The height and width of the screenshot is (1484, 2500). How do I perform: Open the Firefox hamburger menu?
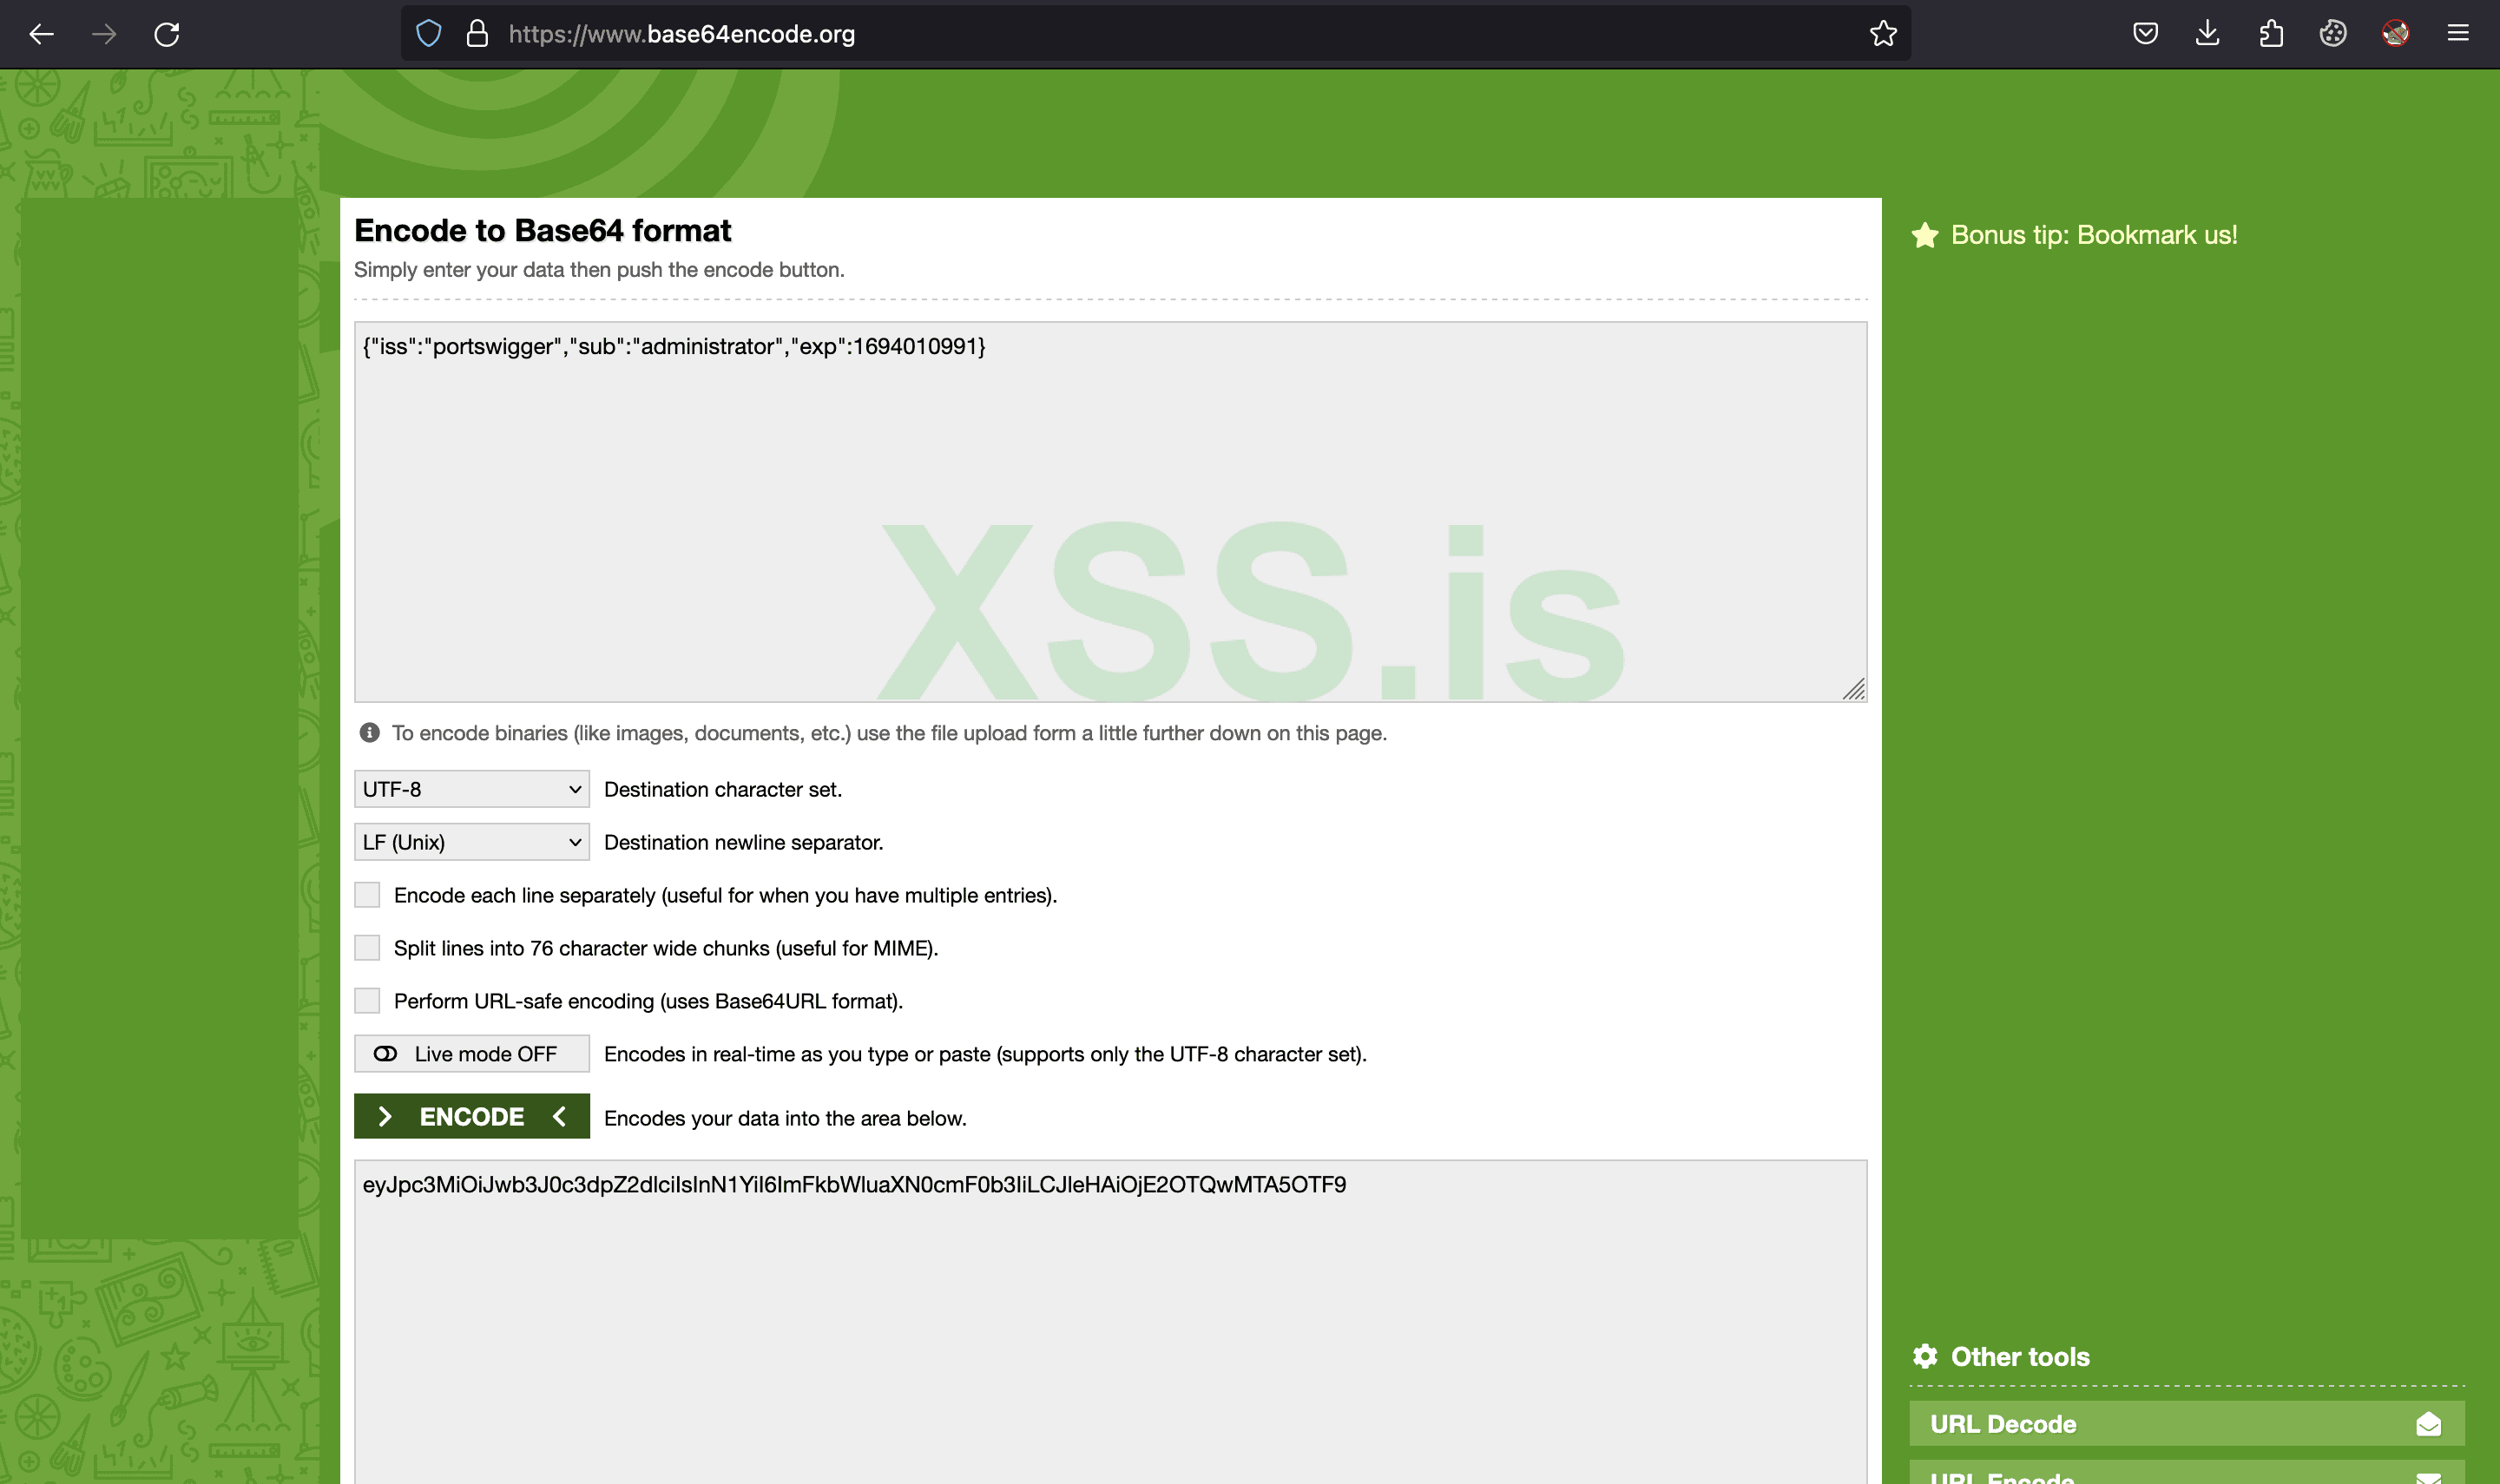[x=2458, y=34]
